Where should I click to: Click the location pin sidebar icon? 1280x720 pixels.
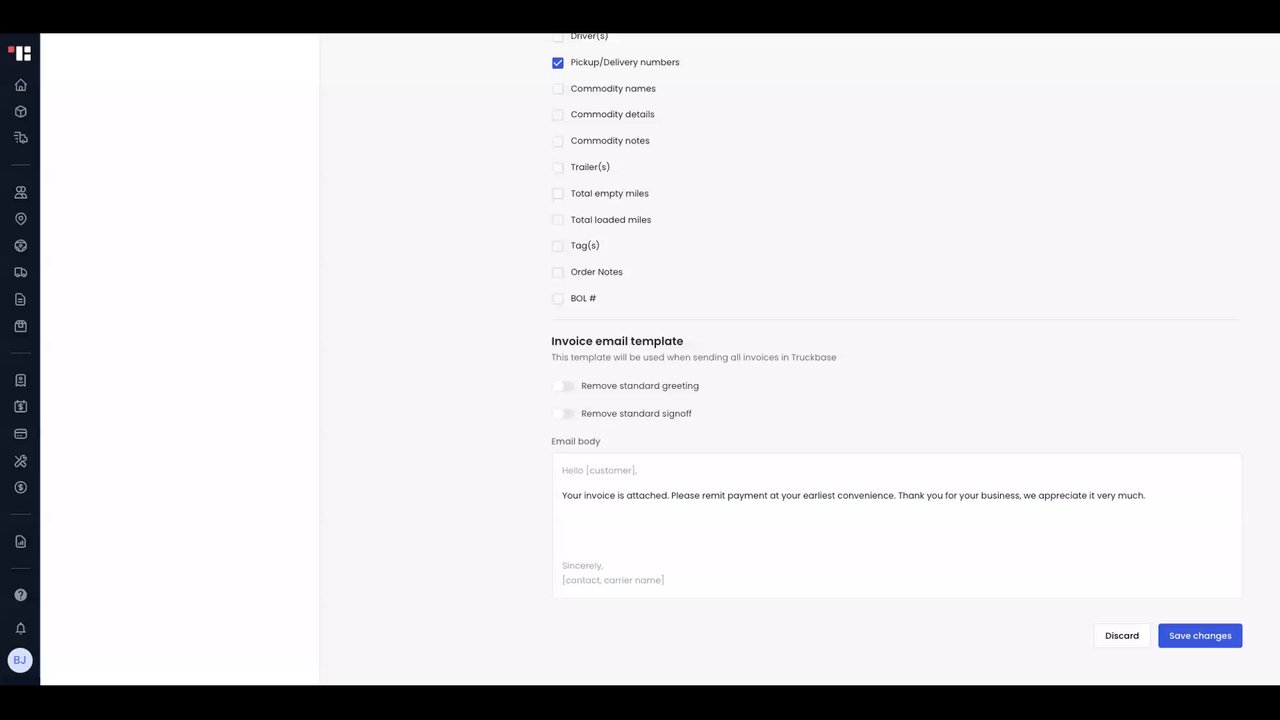point(20,219)
